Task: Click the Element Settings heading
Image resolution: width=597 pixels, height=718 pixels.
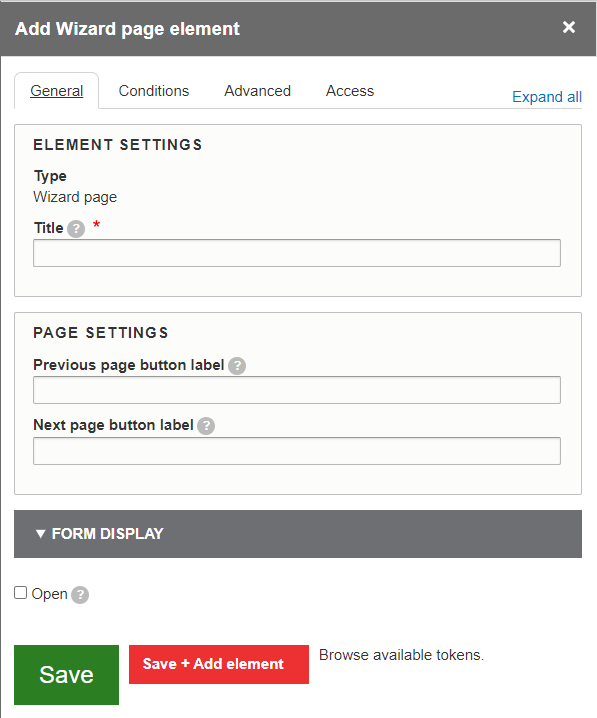Action: click(x=118, y=145)
